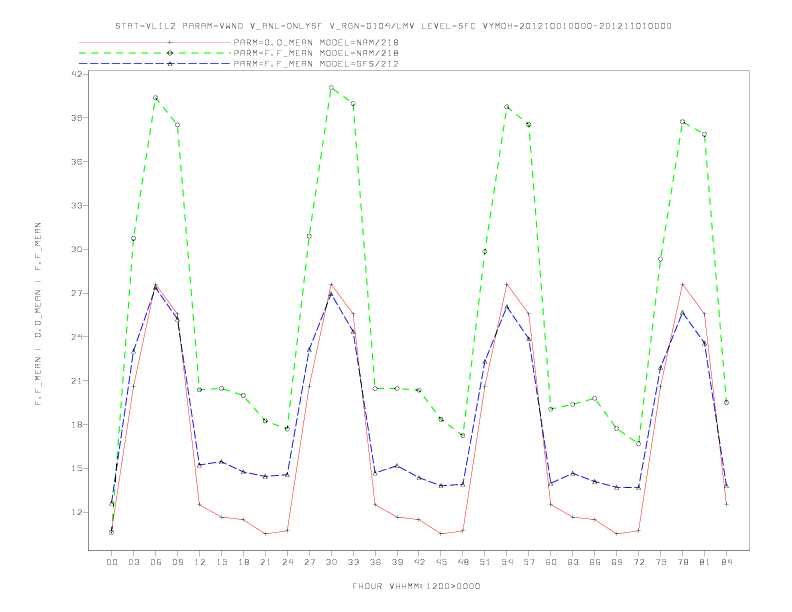Click x-axis forecast hour label 60
792x612 pixels.
pyautogui.click(x=551, y=562)
